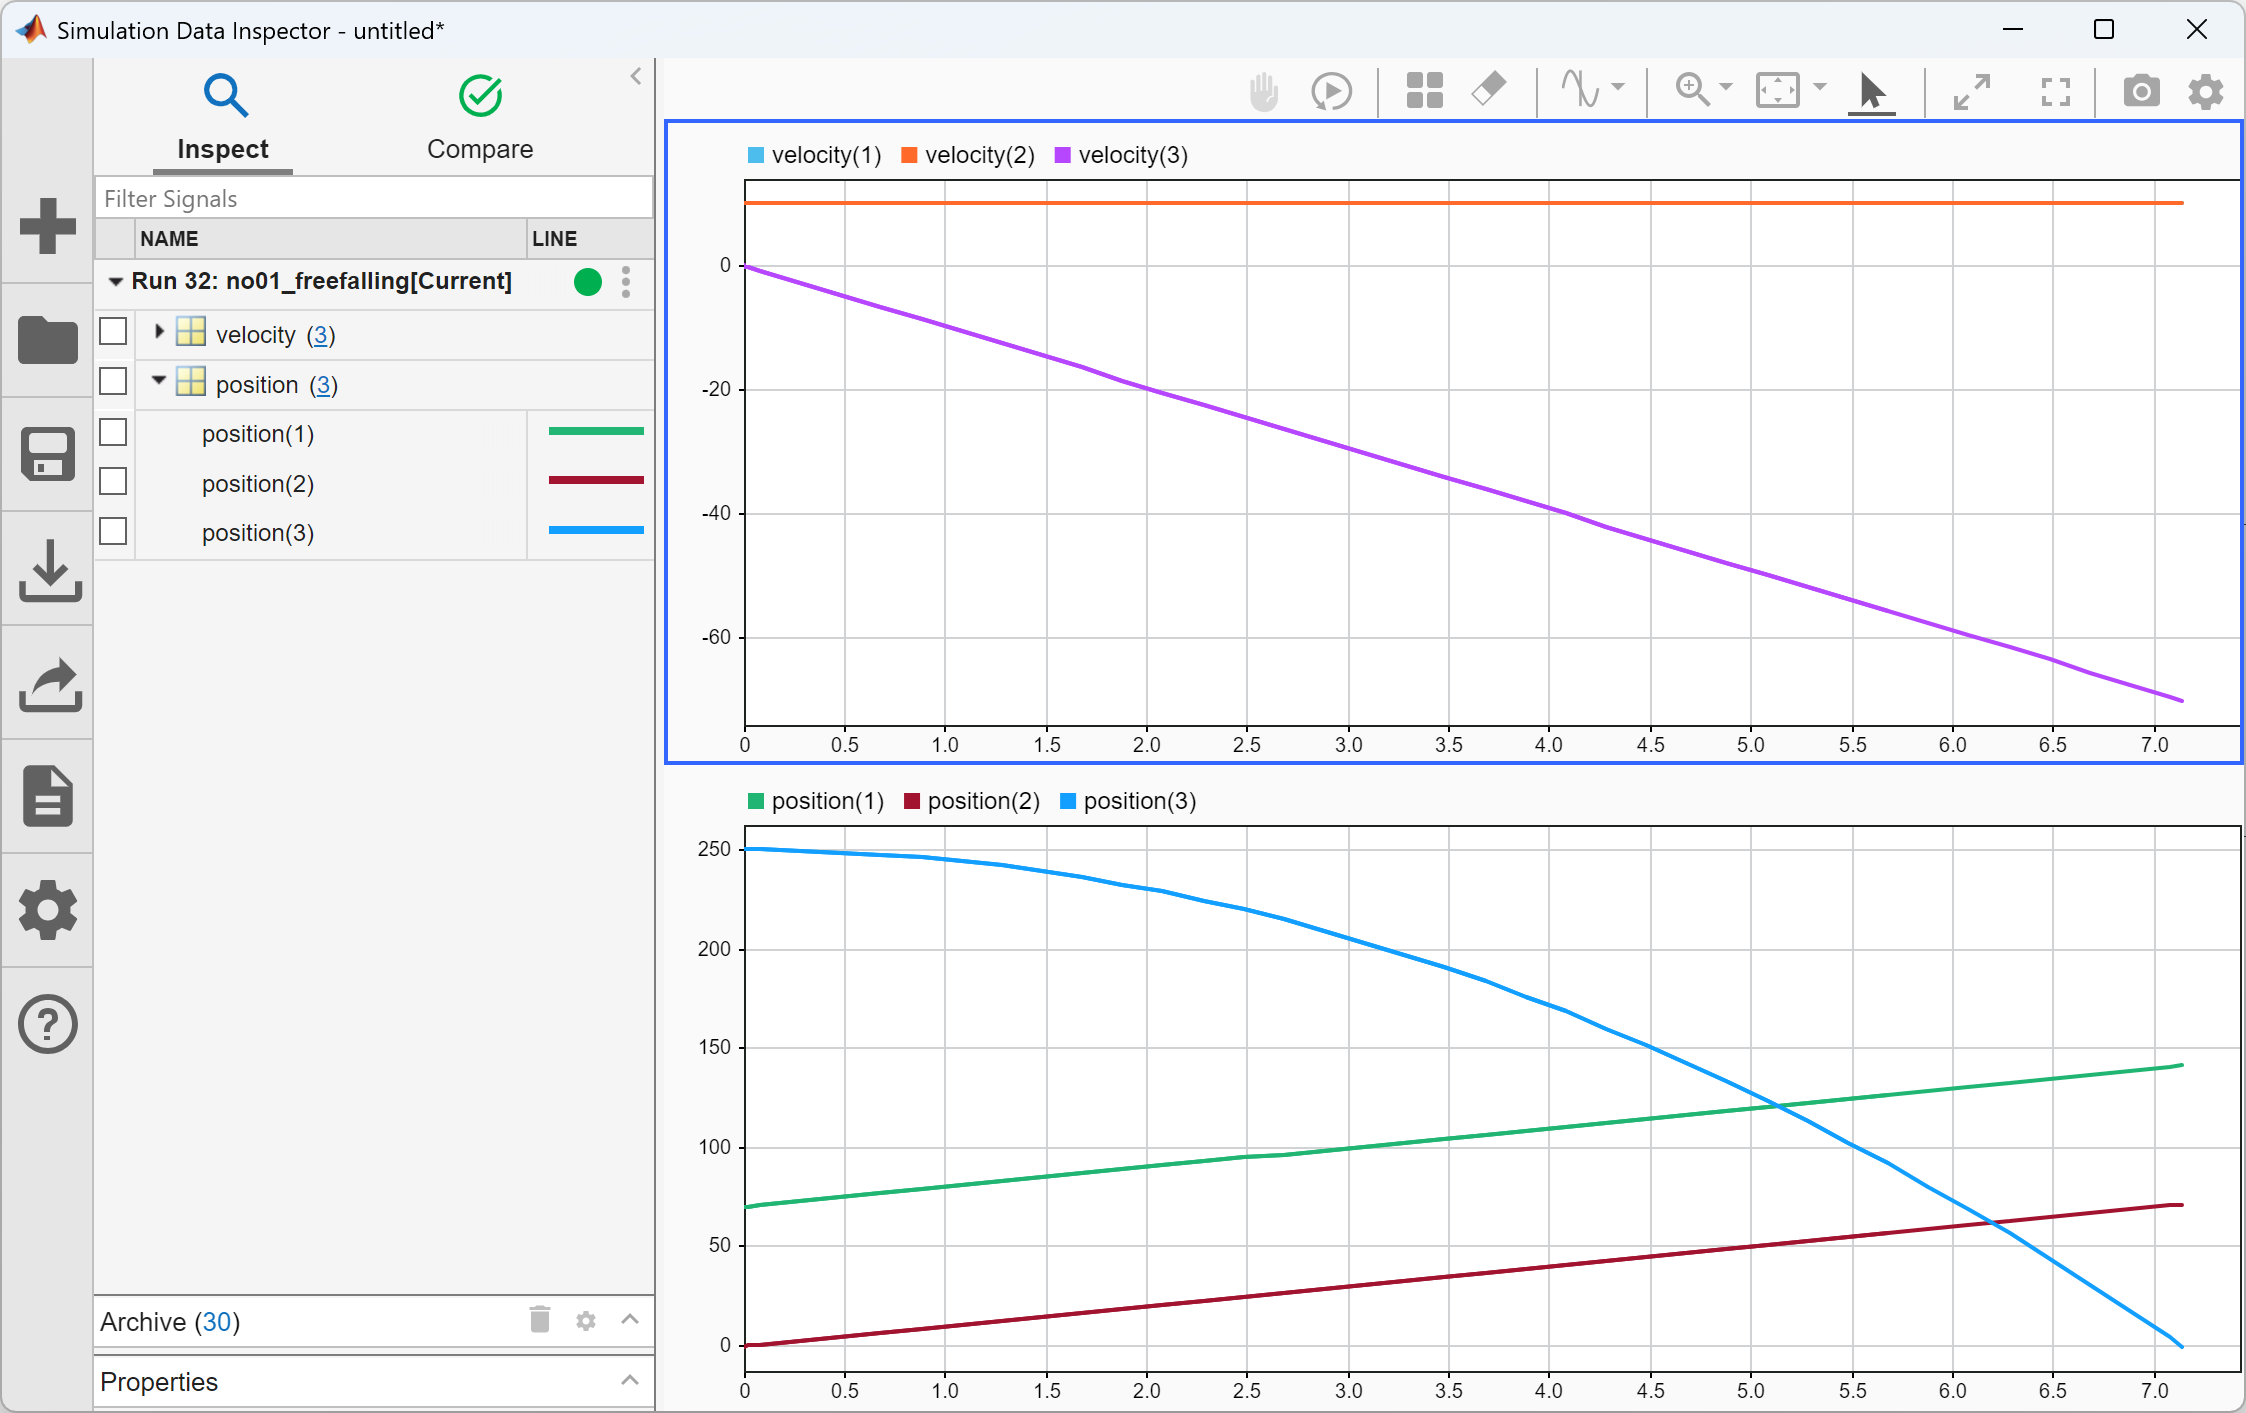
Task: Check the position(3) signal checkbox
Action: (x=114, y=532)
